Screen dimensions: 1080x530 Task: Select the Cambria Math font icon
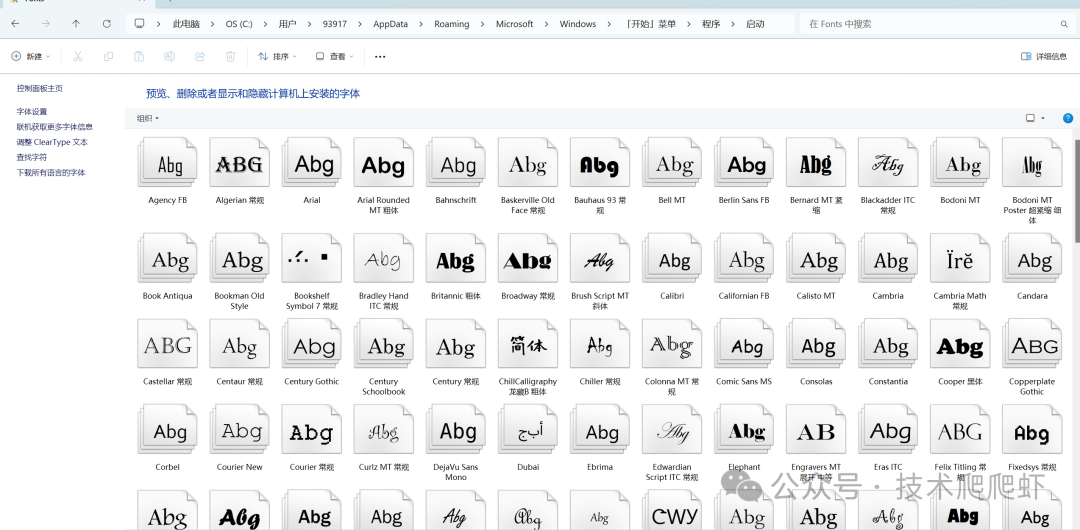[x=960, y=259]
